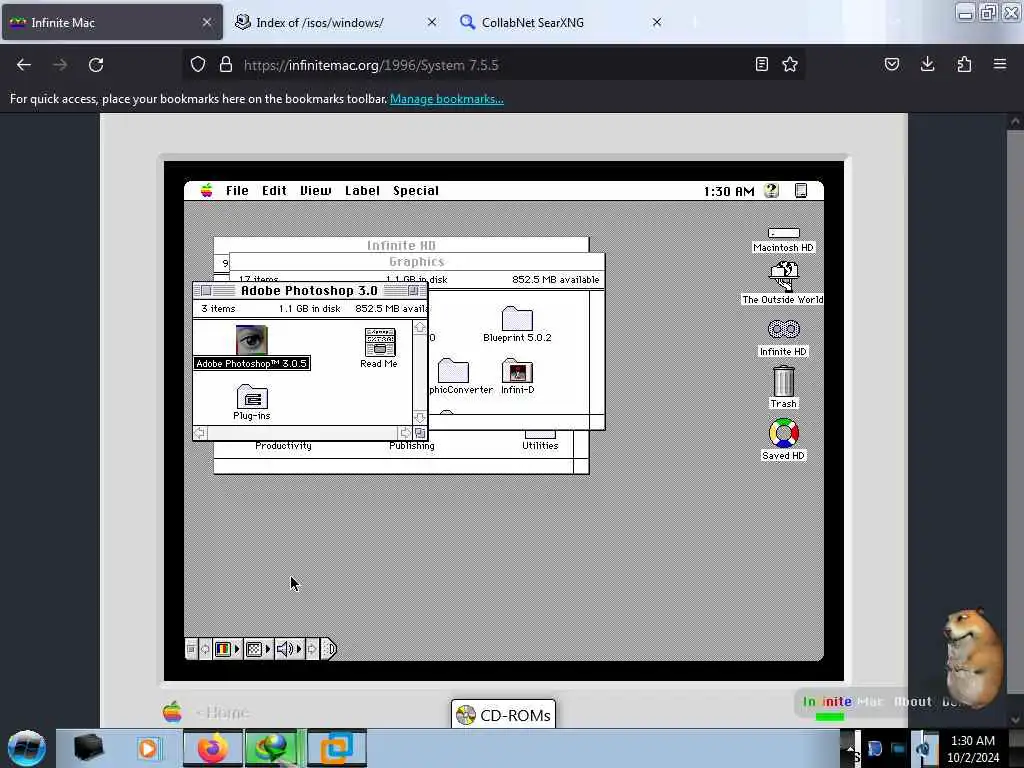Image resolution: width=1024 pixels, height=768 pixels.
Task: Open Firefox extensions puzzle icon
Action: click(964, 64)
